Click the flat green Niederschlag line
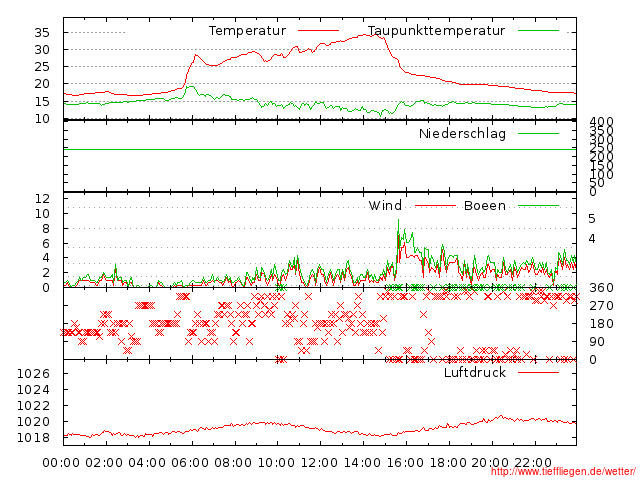Viewport: 640px width, 480px height. tap(320, 149)
